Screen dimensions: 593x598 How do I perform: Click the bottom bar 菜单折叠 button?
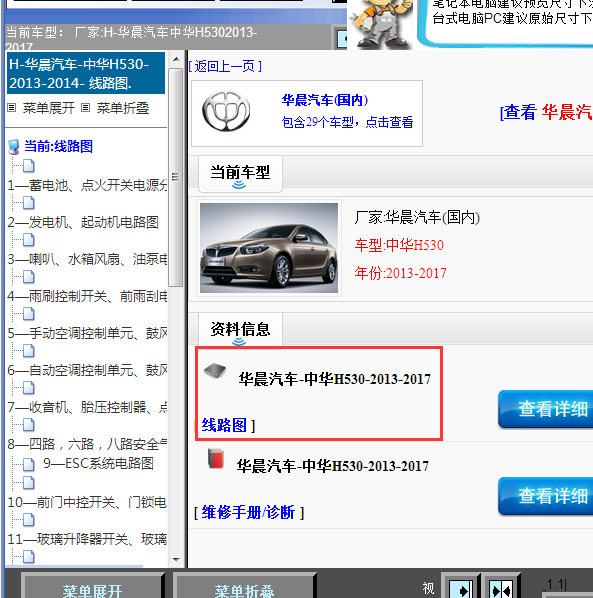(x=244, y=586)
